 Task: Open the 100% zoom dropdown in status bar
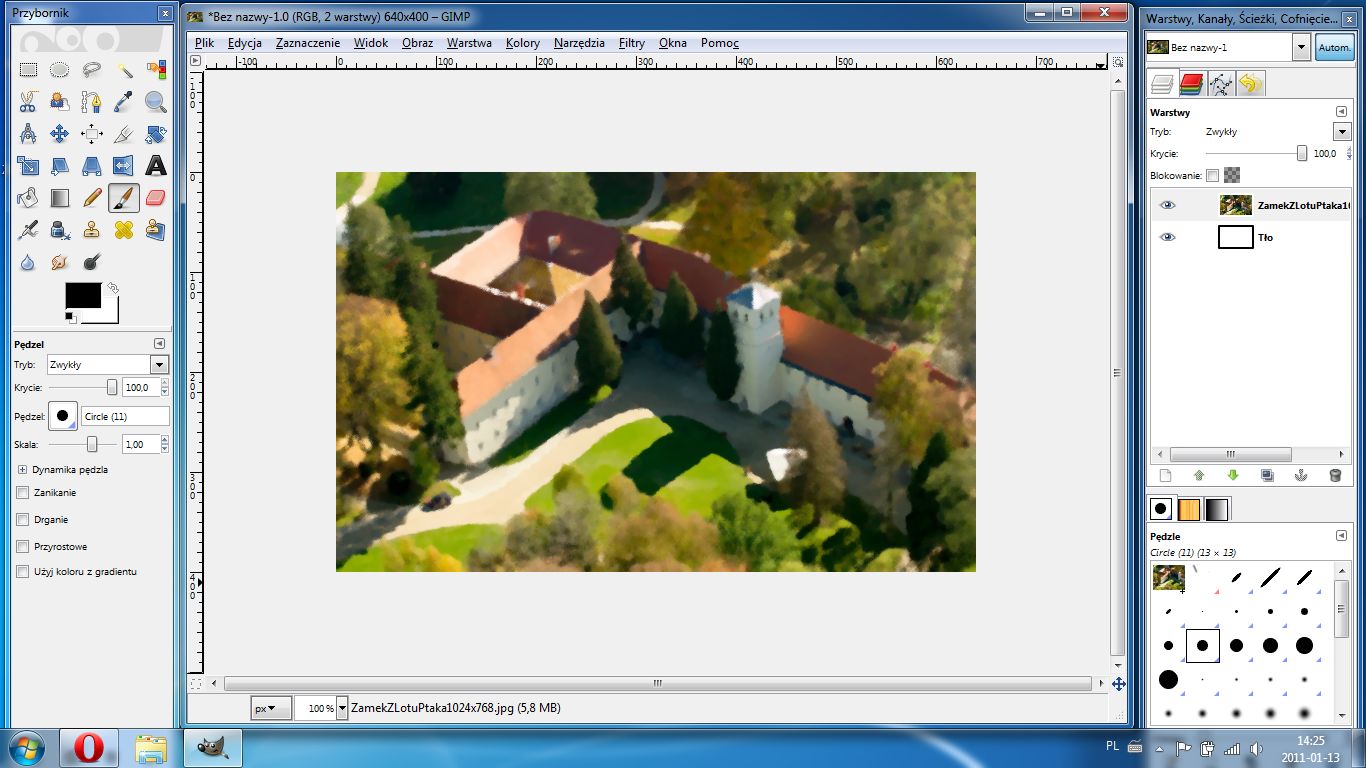[x=343, y=708]
